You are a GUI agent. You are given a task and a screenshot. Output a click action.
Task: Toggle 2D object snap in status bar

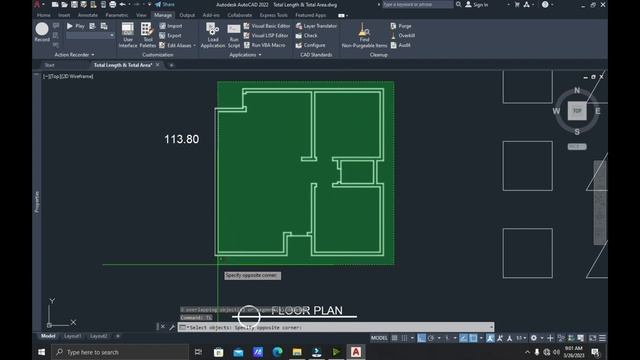point(473,338)
